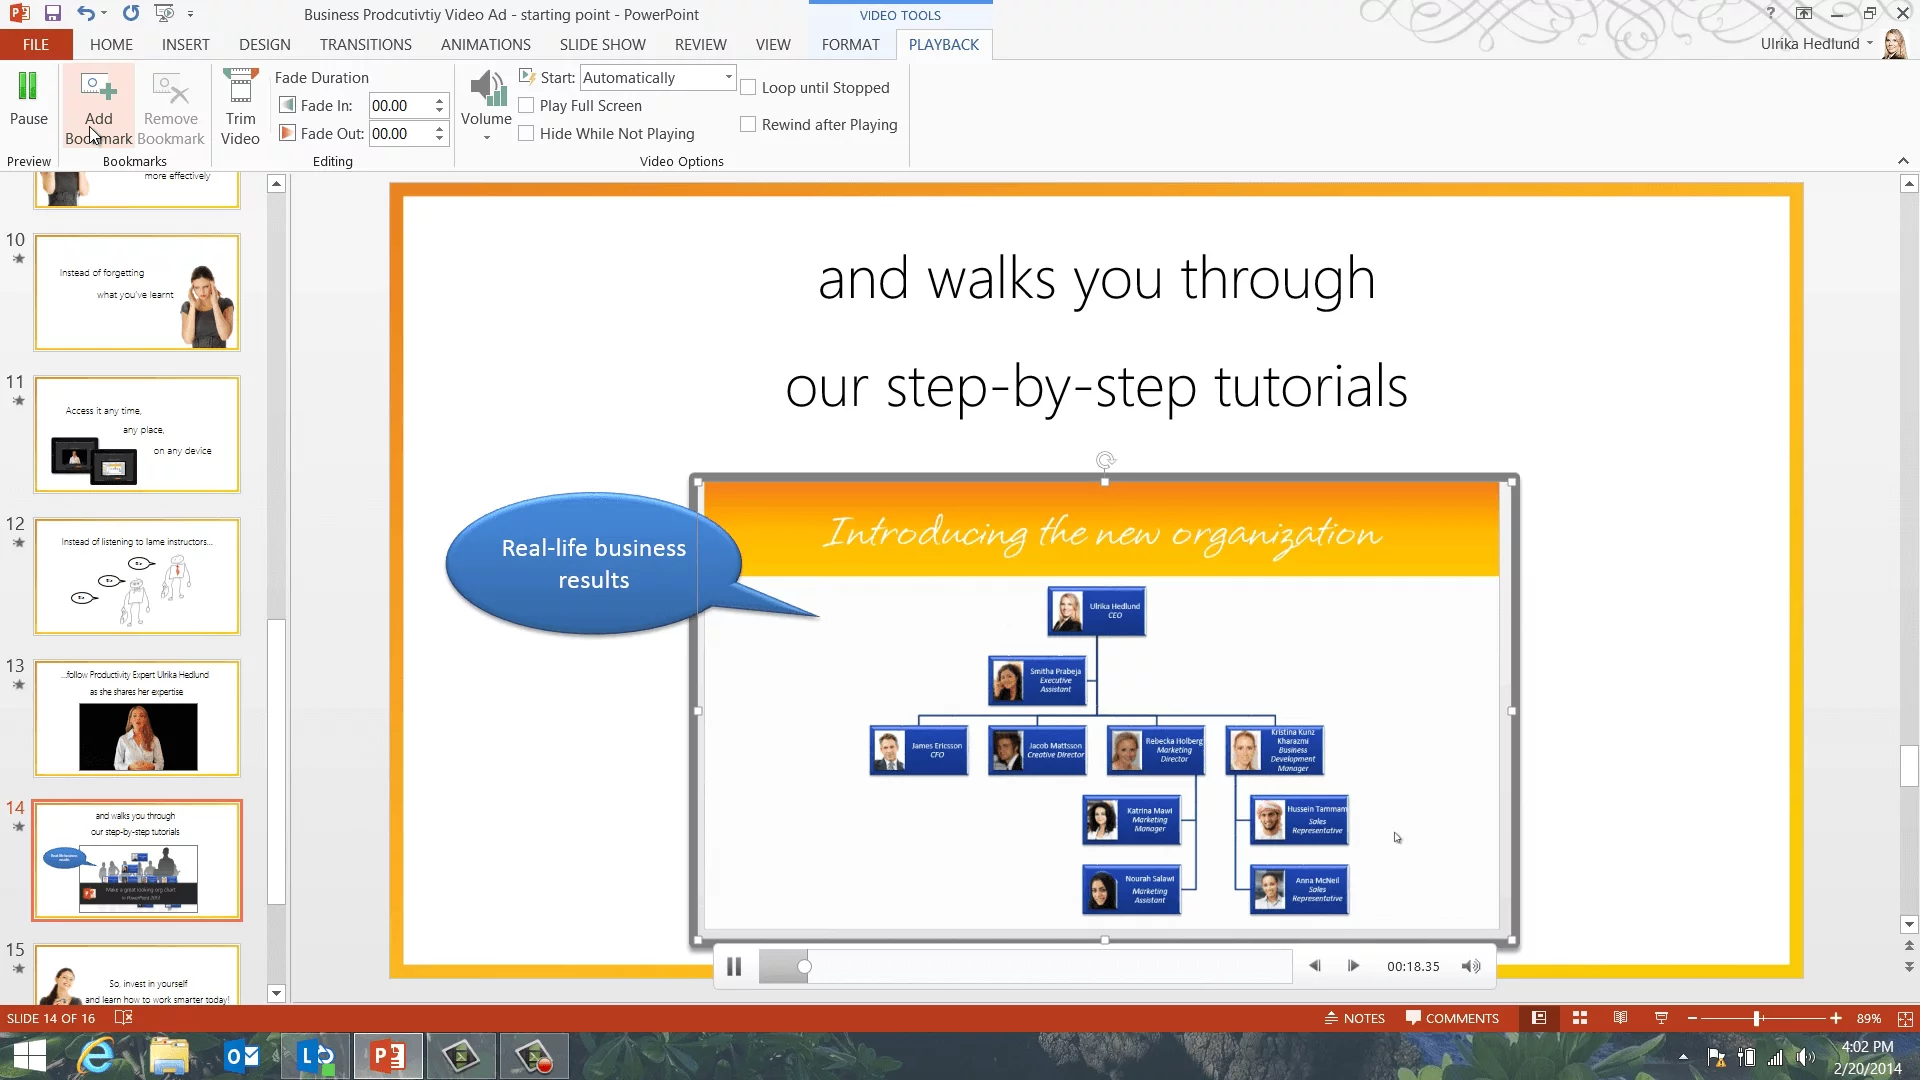Collapse the ribbon with the arrow

click(x=1903, y=161)
